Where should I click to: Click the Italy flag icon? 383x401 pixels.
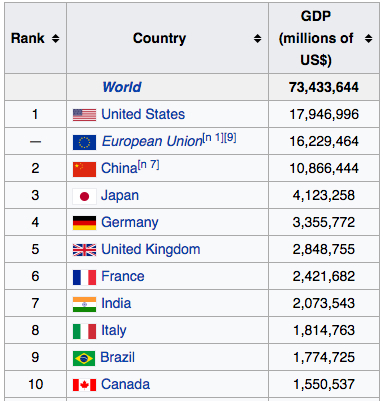(x=84, y=331)
